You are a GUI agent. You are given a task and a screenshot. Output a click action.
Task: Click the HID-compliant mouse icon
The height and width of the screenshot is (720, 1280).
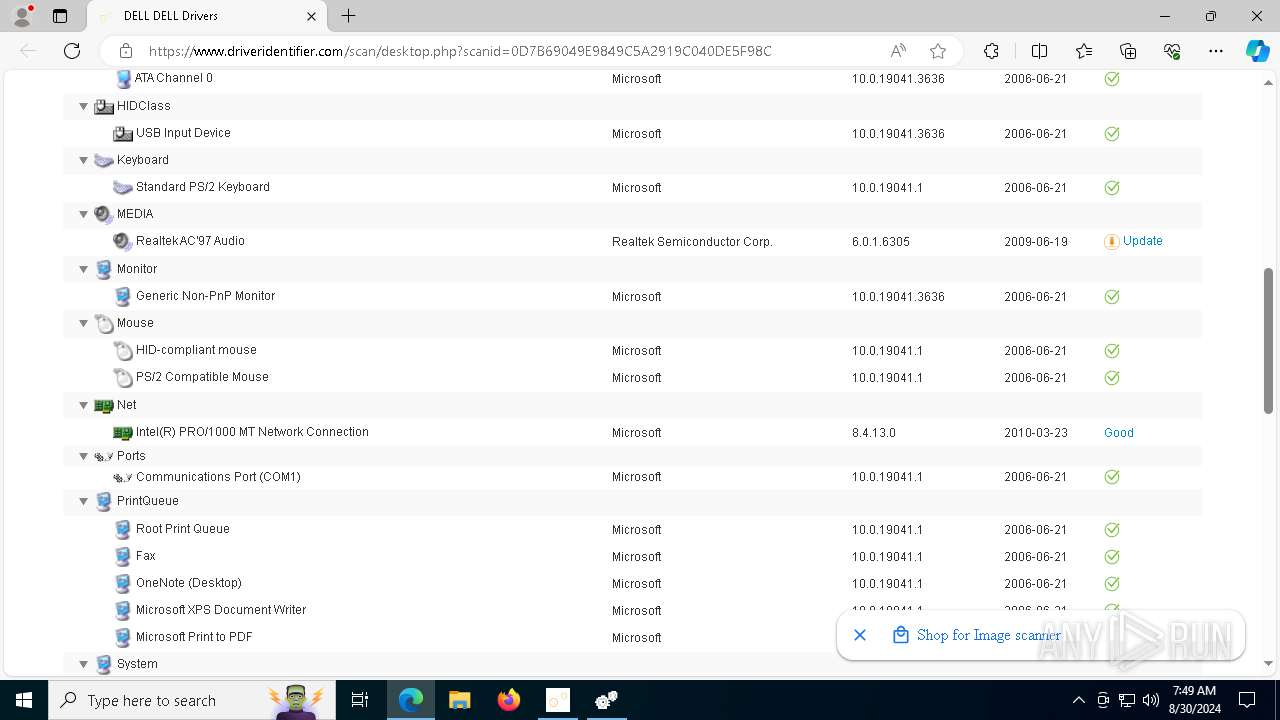coord(123,350)
